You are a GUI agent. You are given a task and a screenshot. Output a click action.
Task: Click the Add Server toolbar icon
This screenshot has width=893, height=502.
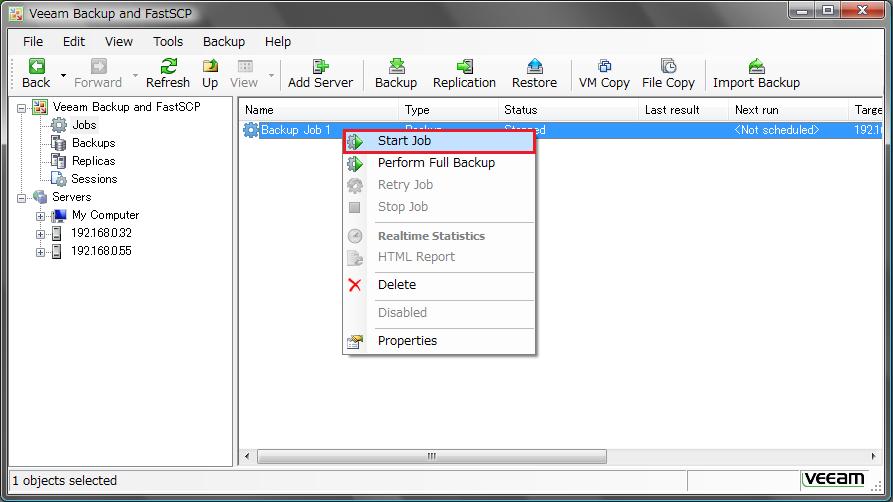coord(321,66)
